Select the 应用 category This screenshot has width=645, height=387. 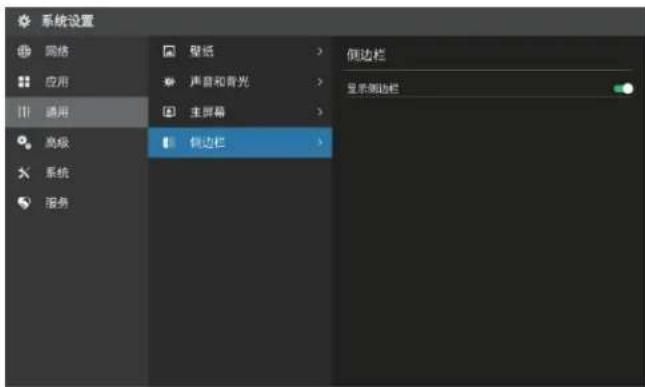coord(77,82)
